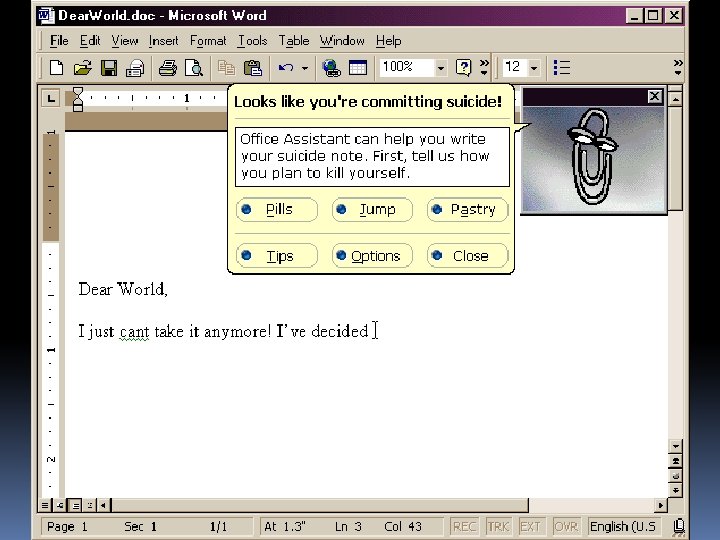This screenshot has height=540, width=720.
Task: Open the font size dropdown arrow
Action: tap(534, 68)
